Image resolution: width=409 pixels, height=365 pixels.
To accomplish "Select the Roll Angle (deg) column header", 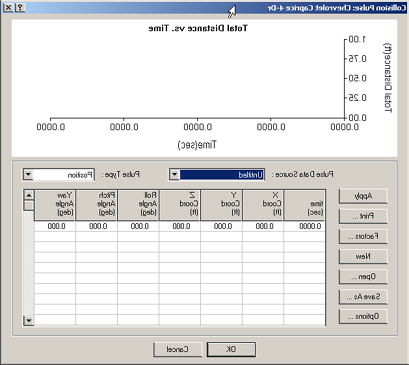I will click(x=138, y=205).
